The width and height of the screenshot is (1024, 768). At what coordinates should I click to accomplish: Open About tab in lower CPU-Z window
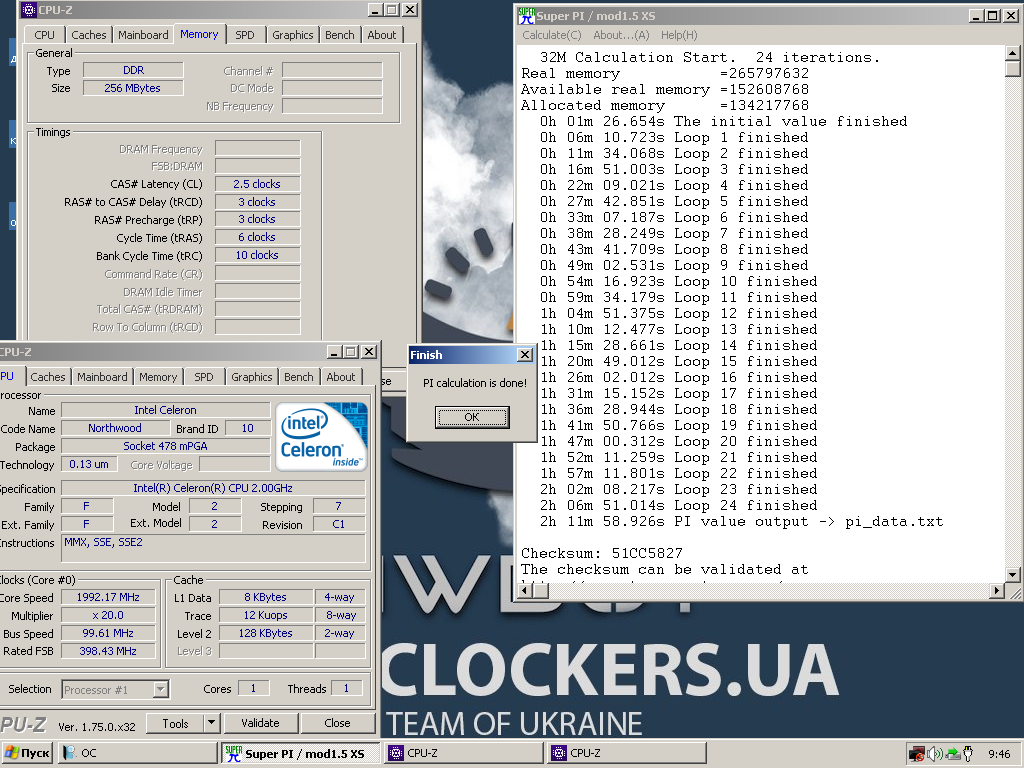(x=340, y=377)
